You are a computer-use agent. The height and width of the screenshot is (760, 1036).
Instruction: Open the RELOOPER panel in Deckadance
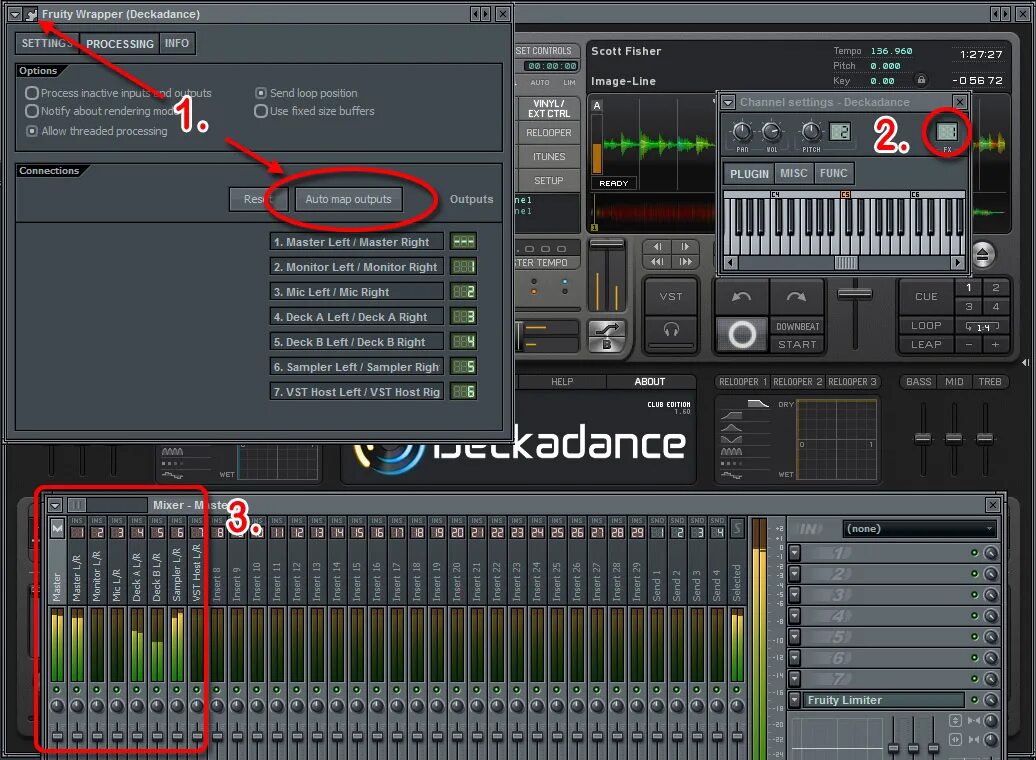pyautogui.click(x=548, y=133)
